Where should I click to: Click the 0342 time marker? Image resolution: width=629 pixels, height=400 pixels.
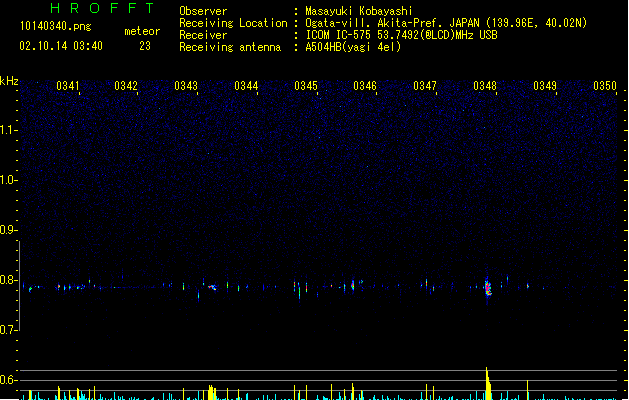[126, 86]
